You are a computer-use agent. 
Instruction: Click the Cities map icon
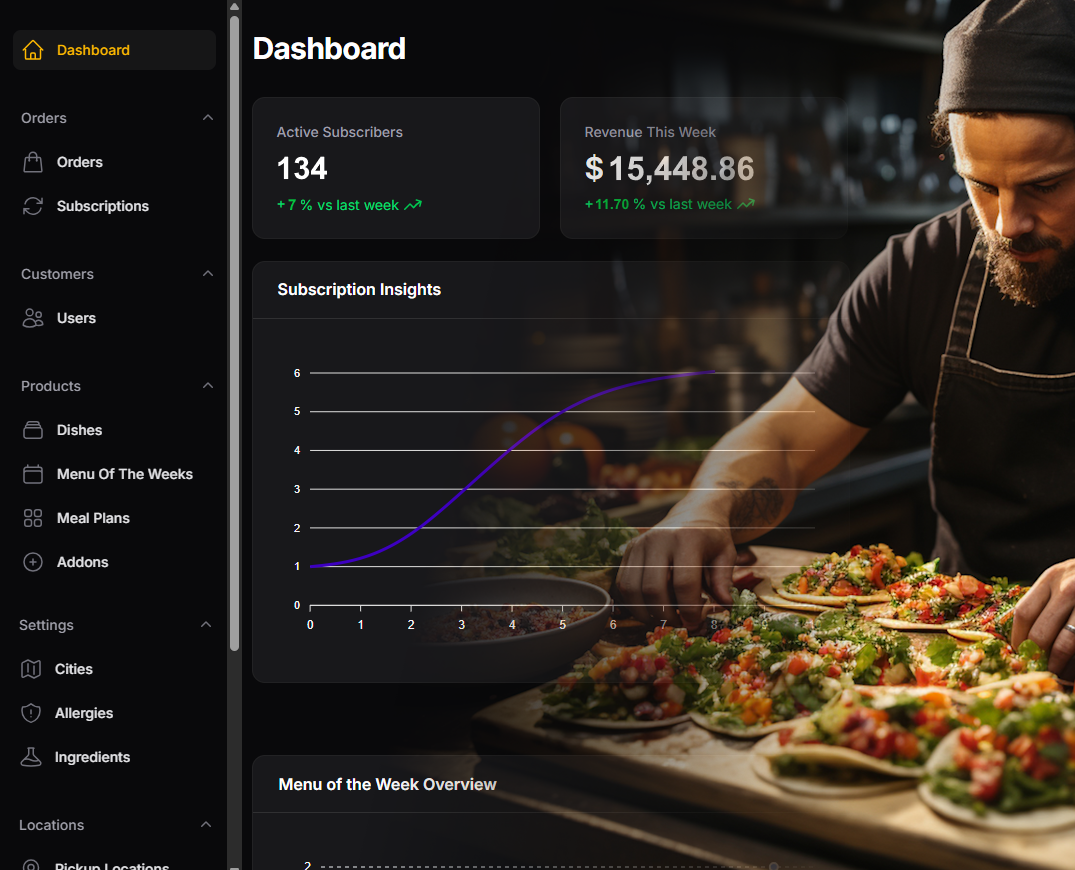31,669
